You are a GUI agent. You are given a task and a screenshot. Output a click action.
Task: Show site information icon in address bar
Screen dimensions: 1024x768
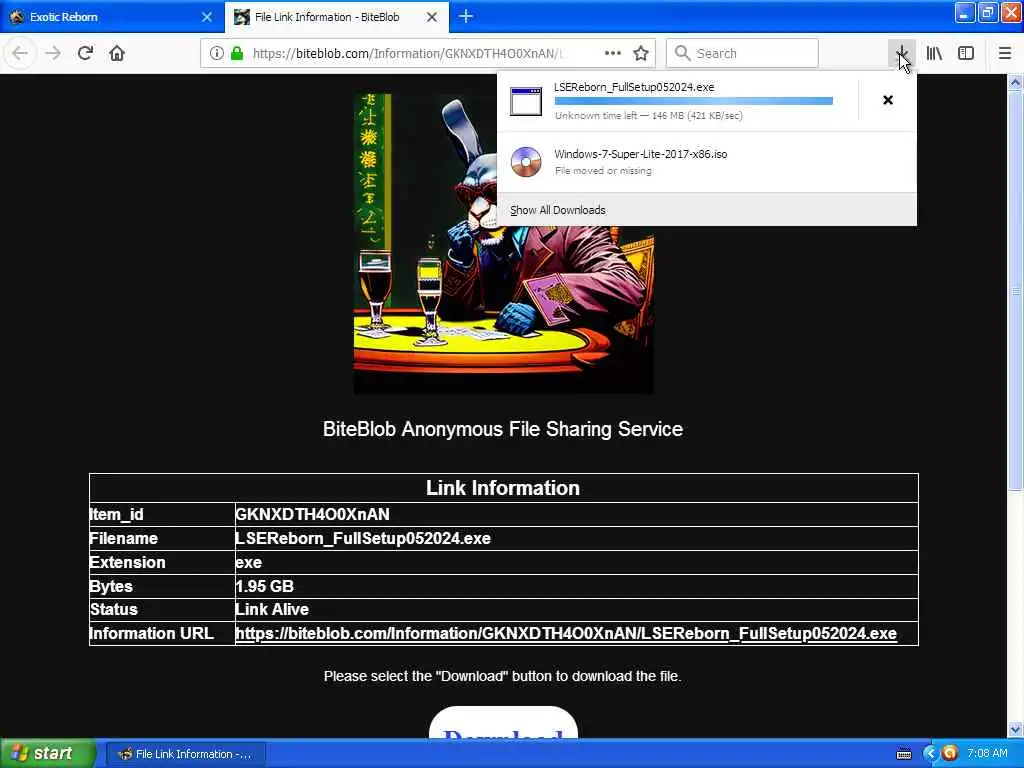(x=216, y=54)
